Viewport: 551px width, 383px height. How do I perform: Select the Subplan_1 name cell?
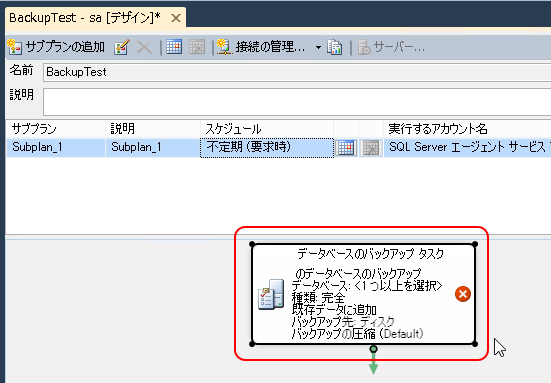point(56,147)
